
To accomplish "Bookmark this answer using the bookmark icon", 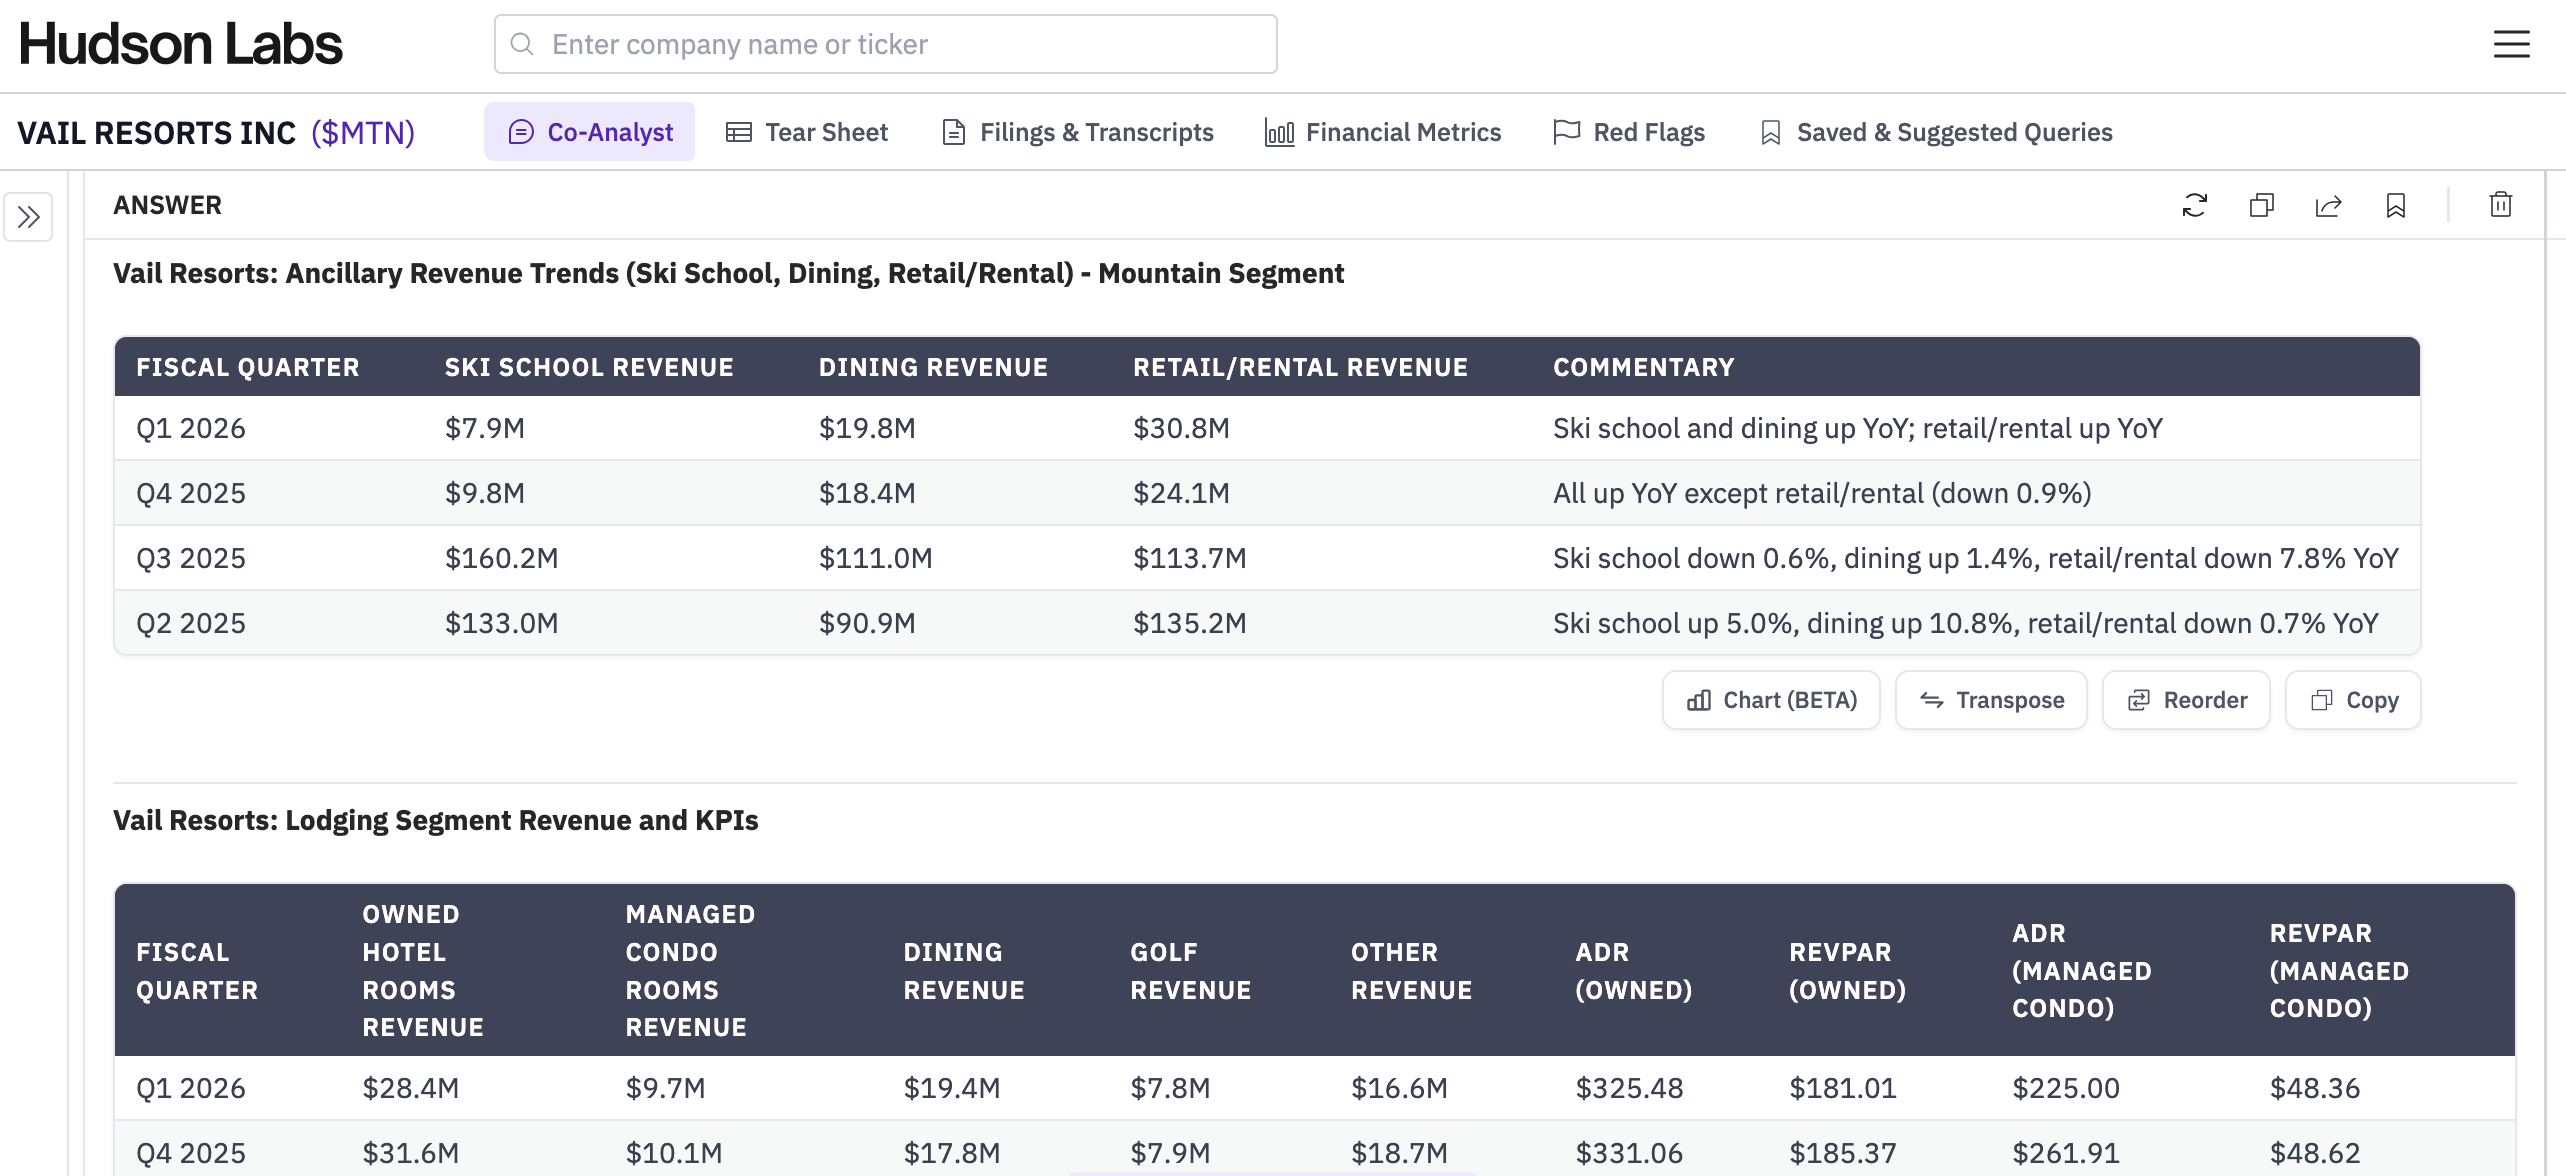I will (x=2395, y=205).
